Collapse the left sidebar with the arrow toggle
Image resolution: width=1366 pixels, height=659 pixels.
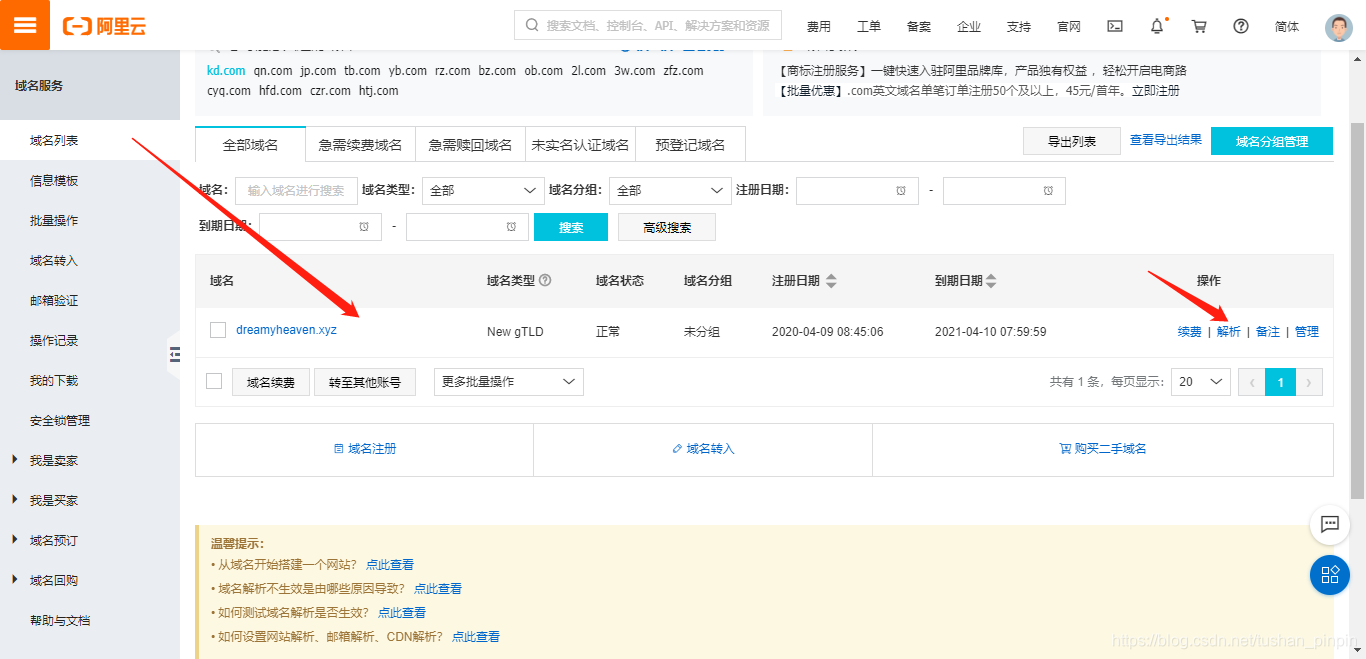click(x=175, y=355)
